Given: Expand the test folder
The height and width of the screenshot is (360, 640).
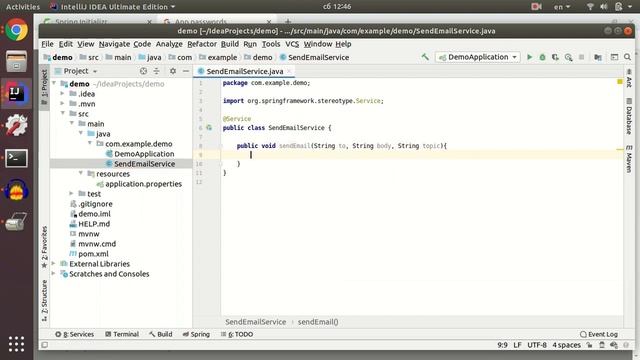Looking at the screenshot, I should coord(72,193).
